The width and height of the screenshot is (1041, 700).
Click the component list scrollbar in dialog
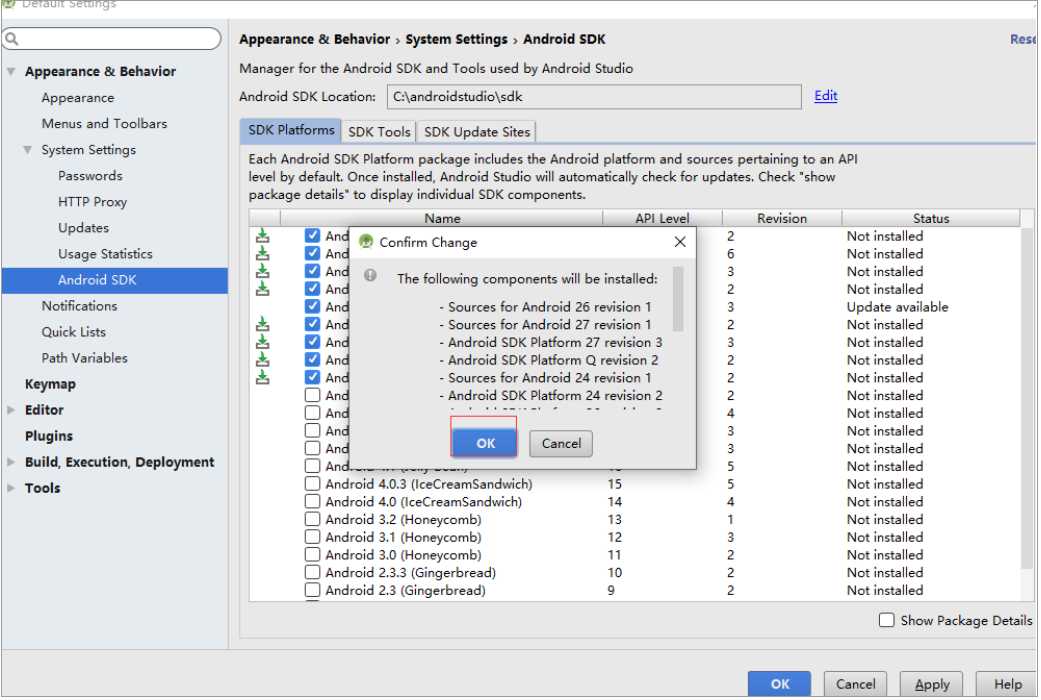pos(678,299)
